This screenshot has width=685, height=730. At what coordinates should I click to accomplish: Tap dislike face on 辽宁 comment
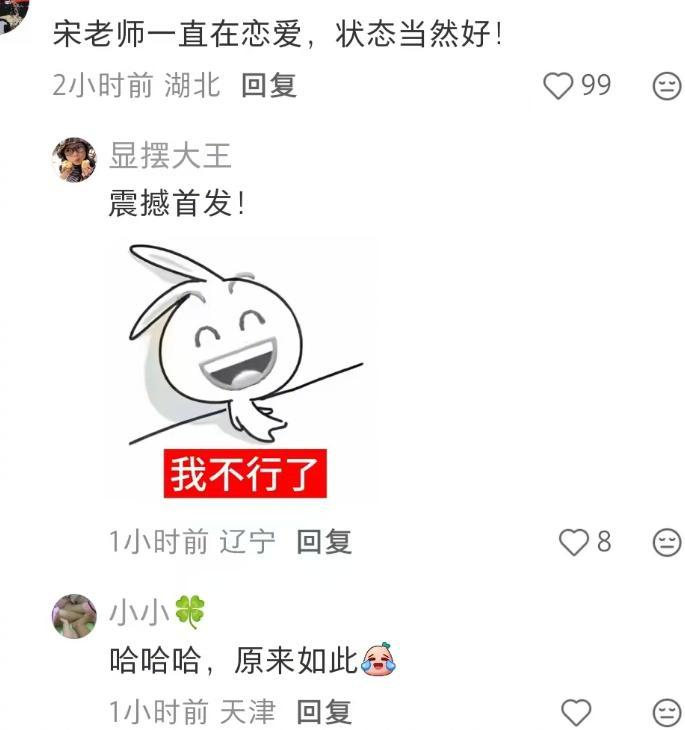pos(667,542)
